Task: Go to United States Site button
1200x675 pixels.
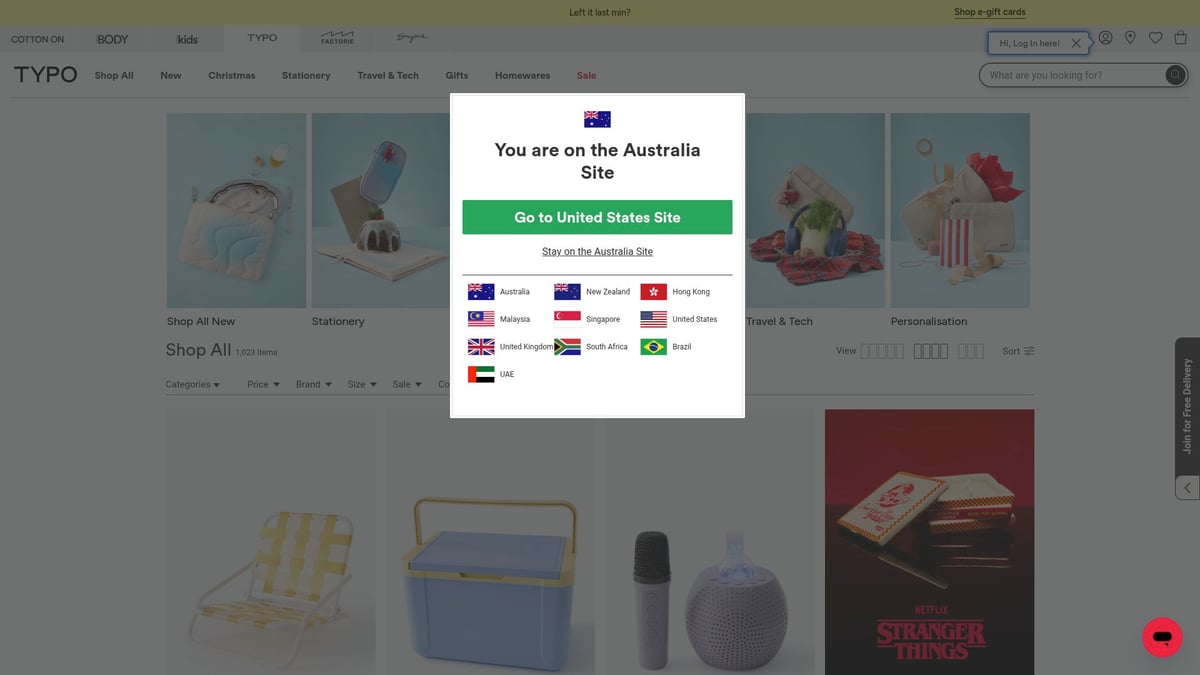Action: (x=597, y=217)
